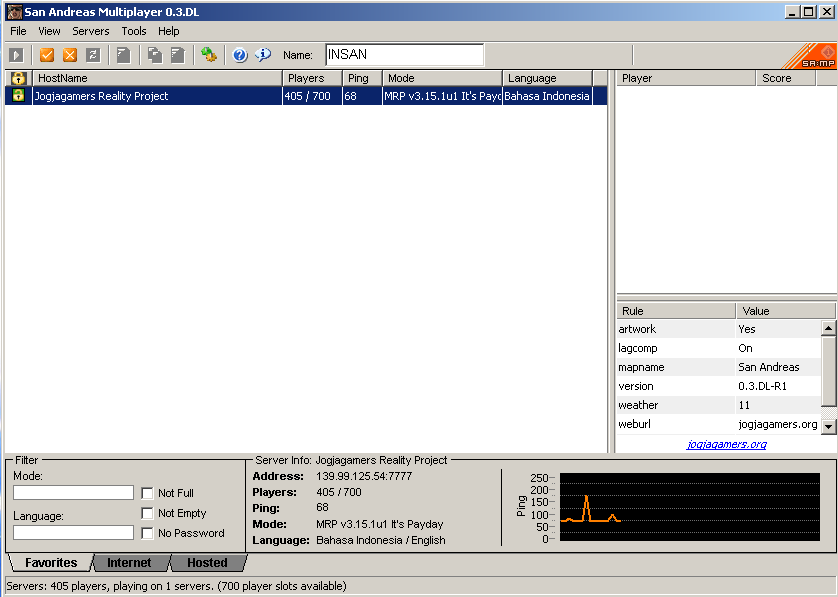Click the about info speech-bubble icon
Viewport: 838px width, 597px height.
[263, 55]
